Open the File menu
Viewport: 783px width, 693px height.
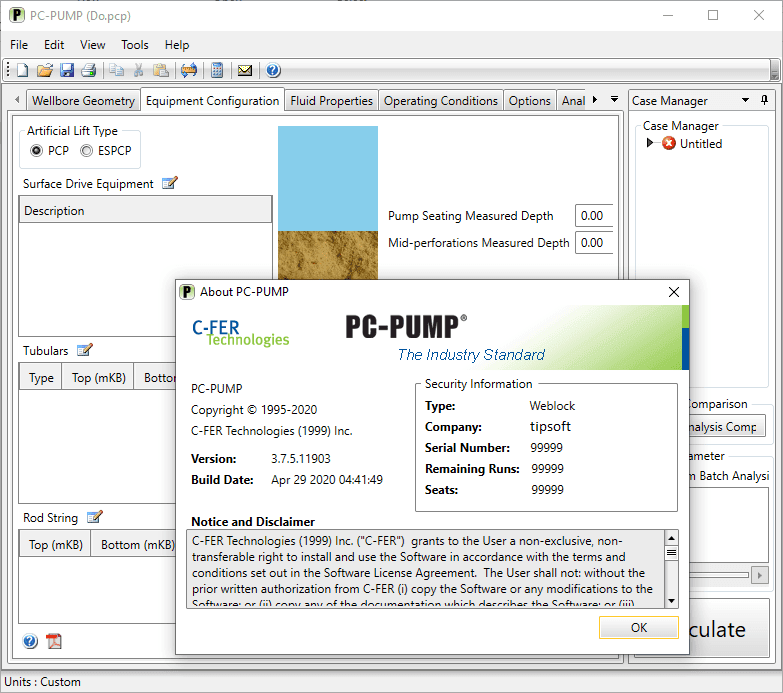19,45
